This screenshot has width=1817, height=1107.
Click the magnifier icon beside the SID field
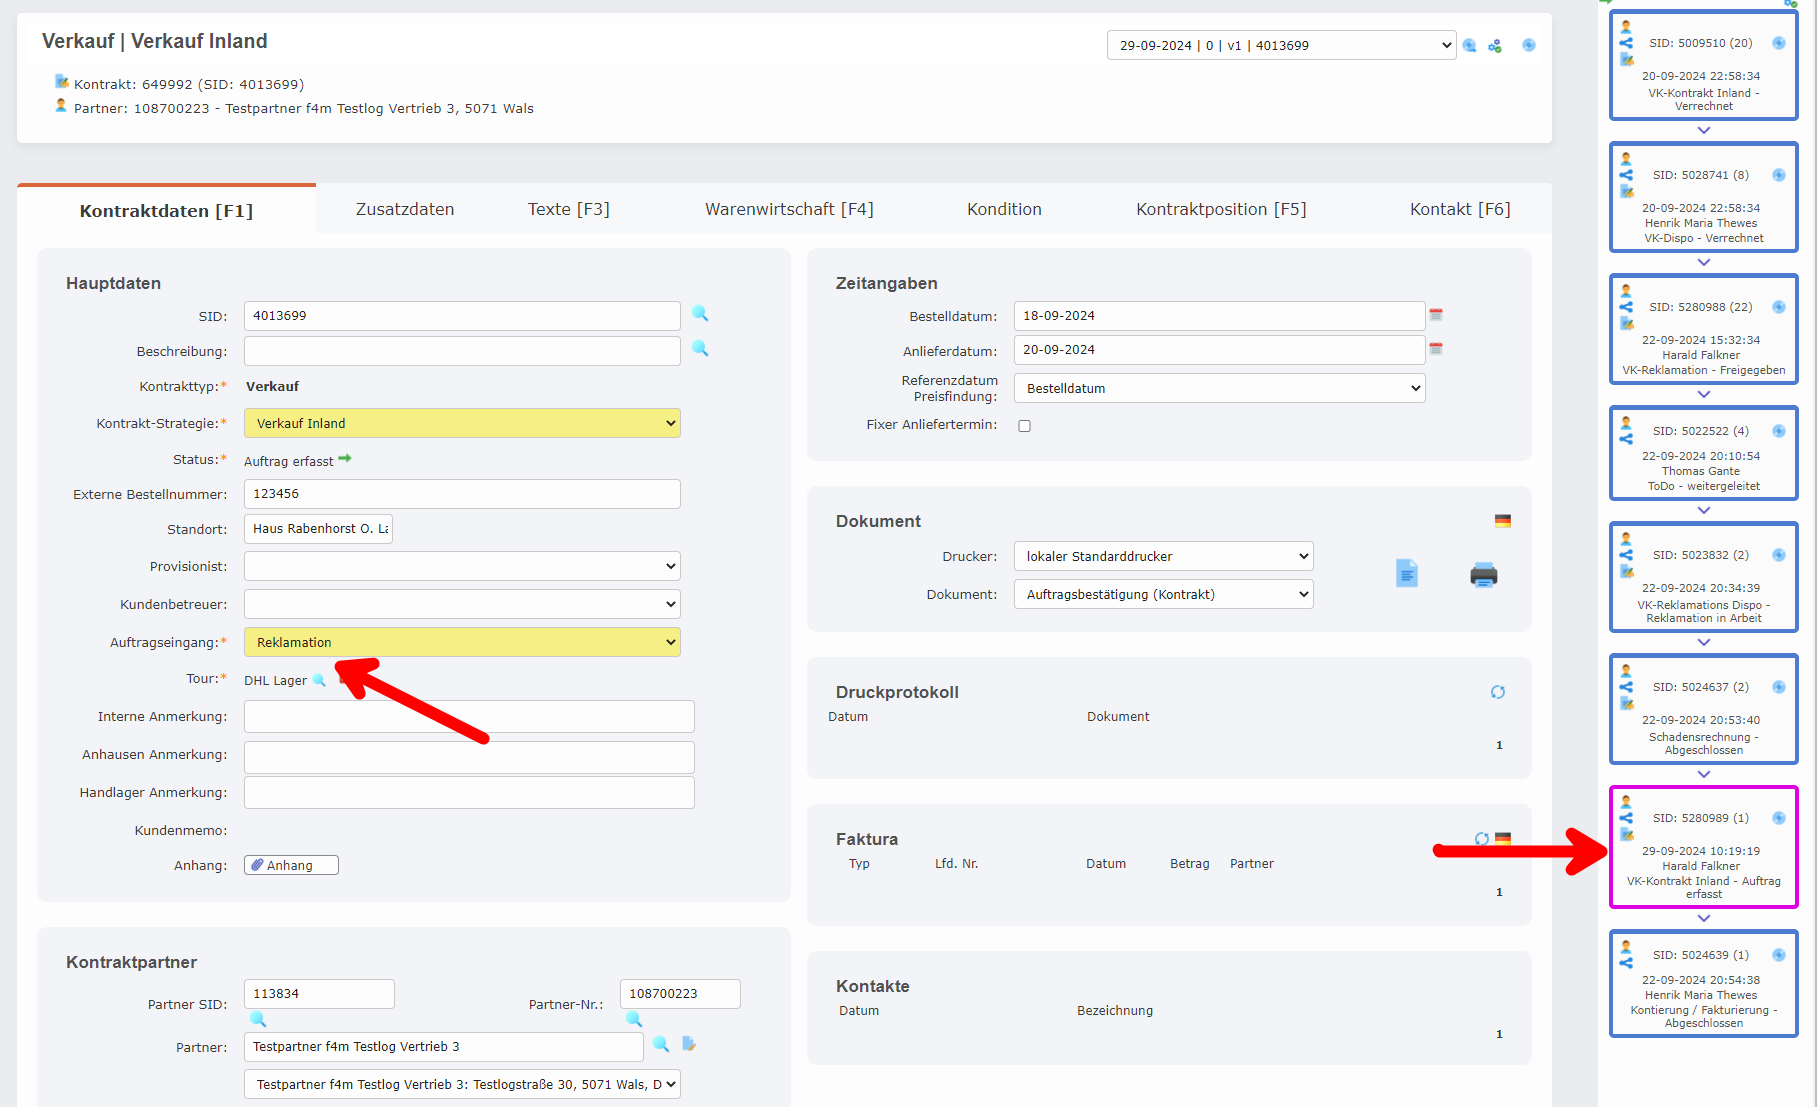click(700, 314)
